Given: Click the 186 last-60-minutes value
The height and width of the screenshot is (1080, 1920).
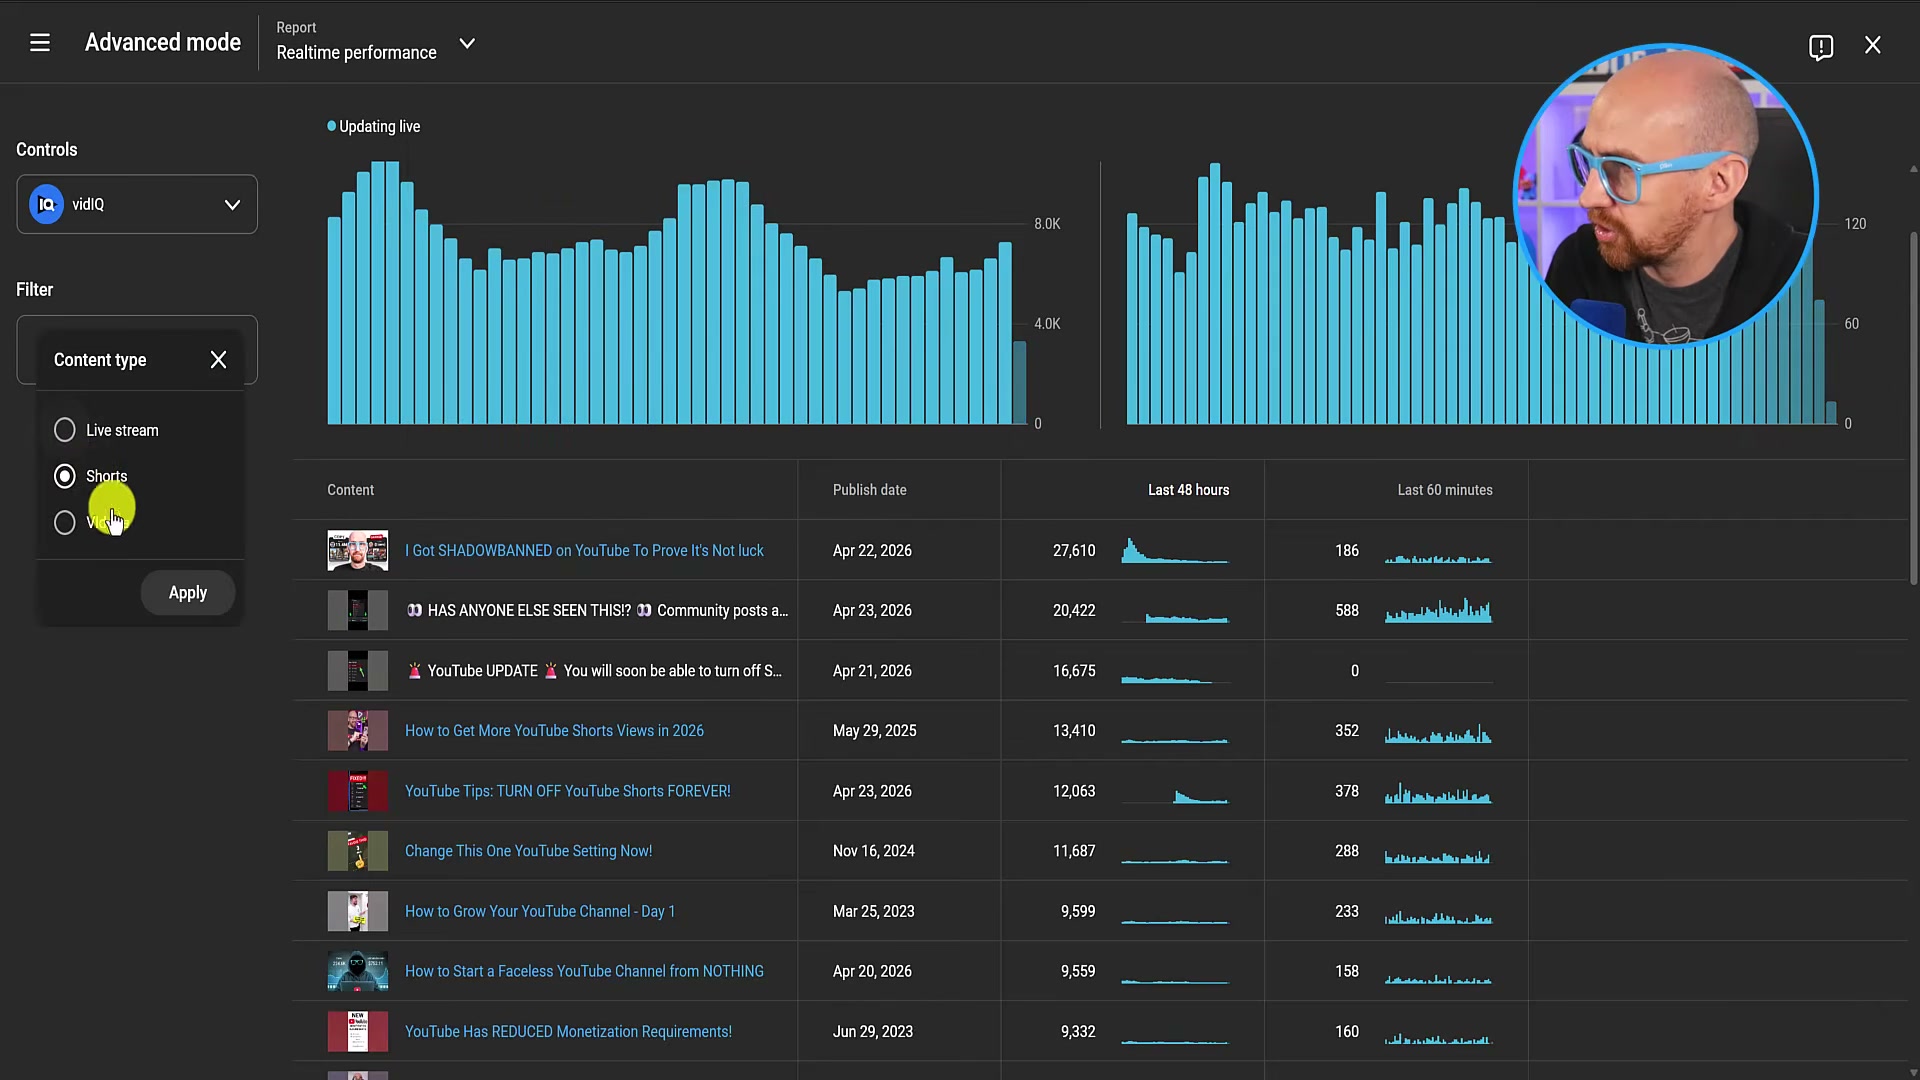Looking at the screenshot, I should point(1347,550).
